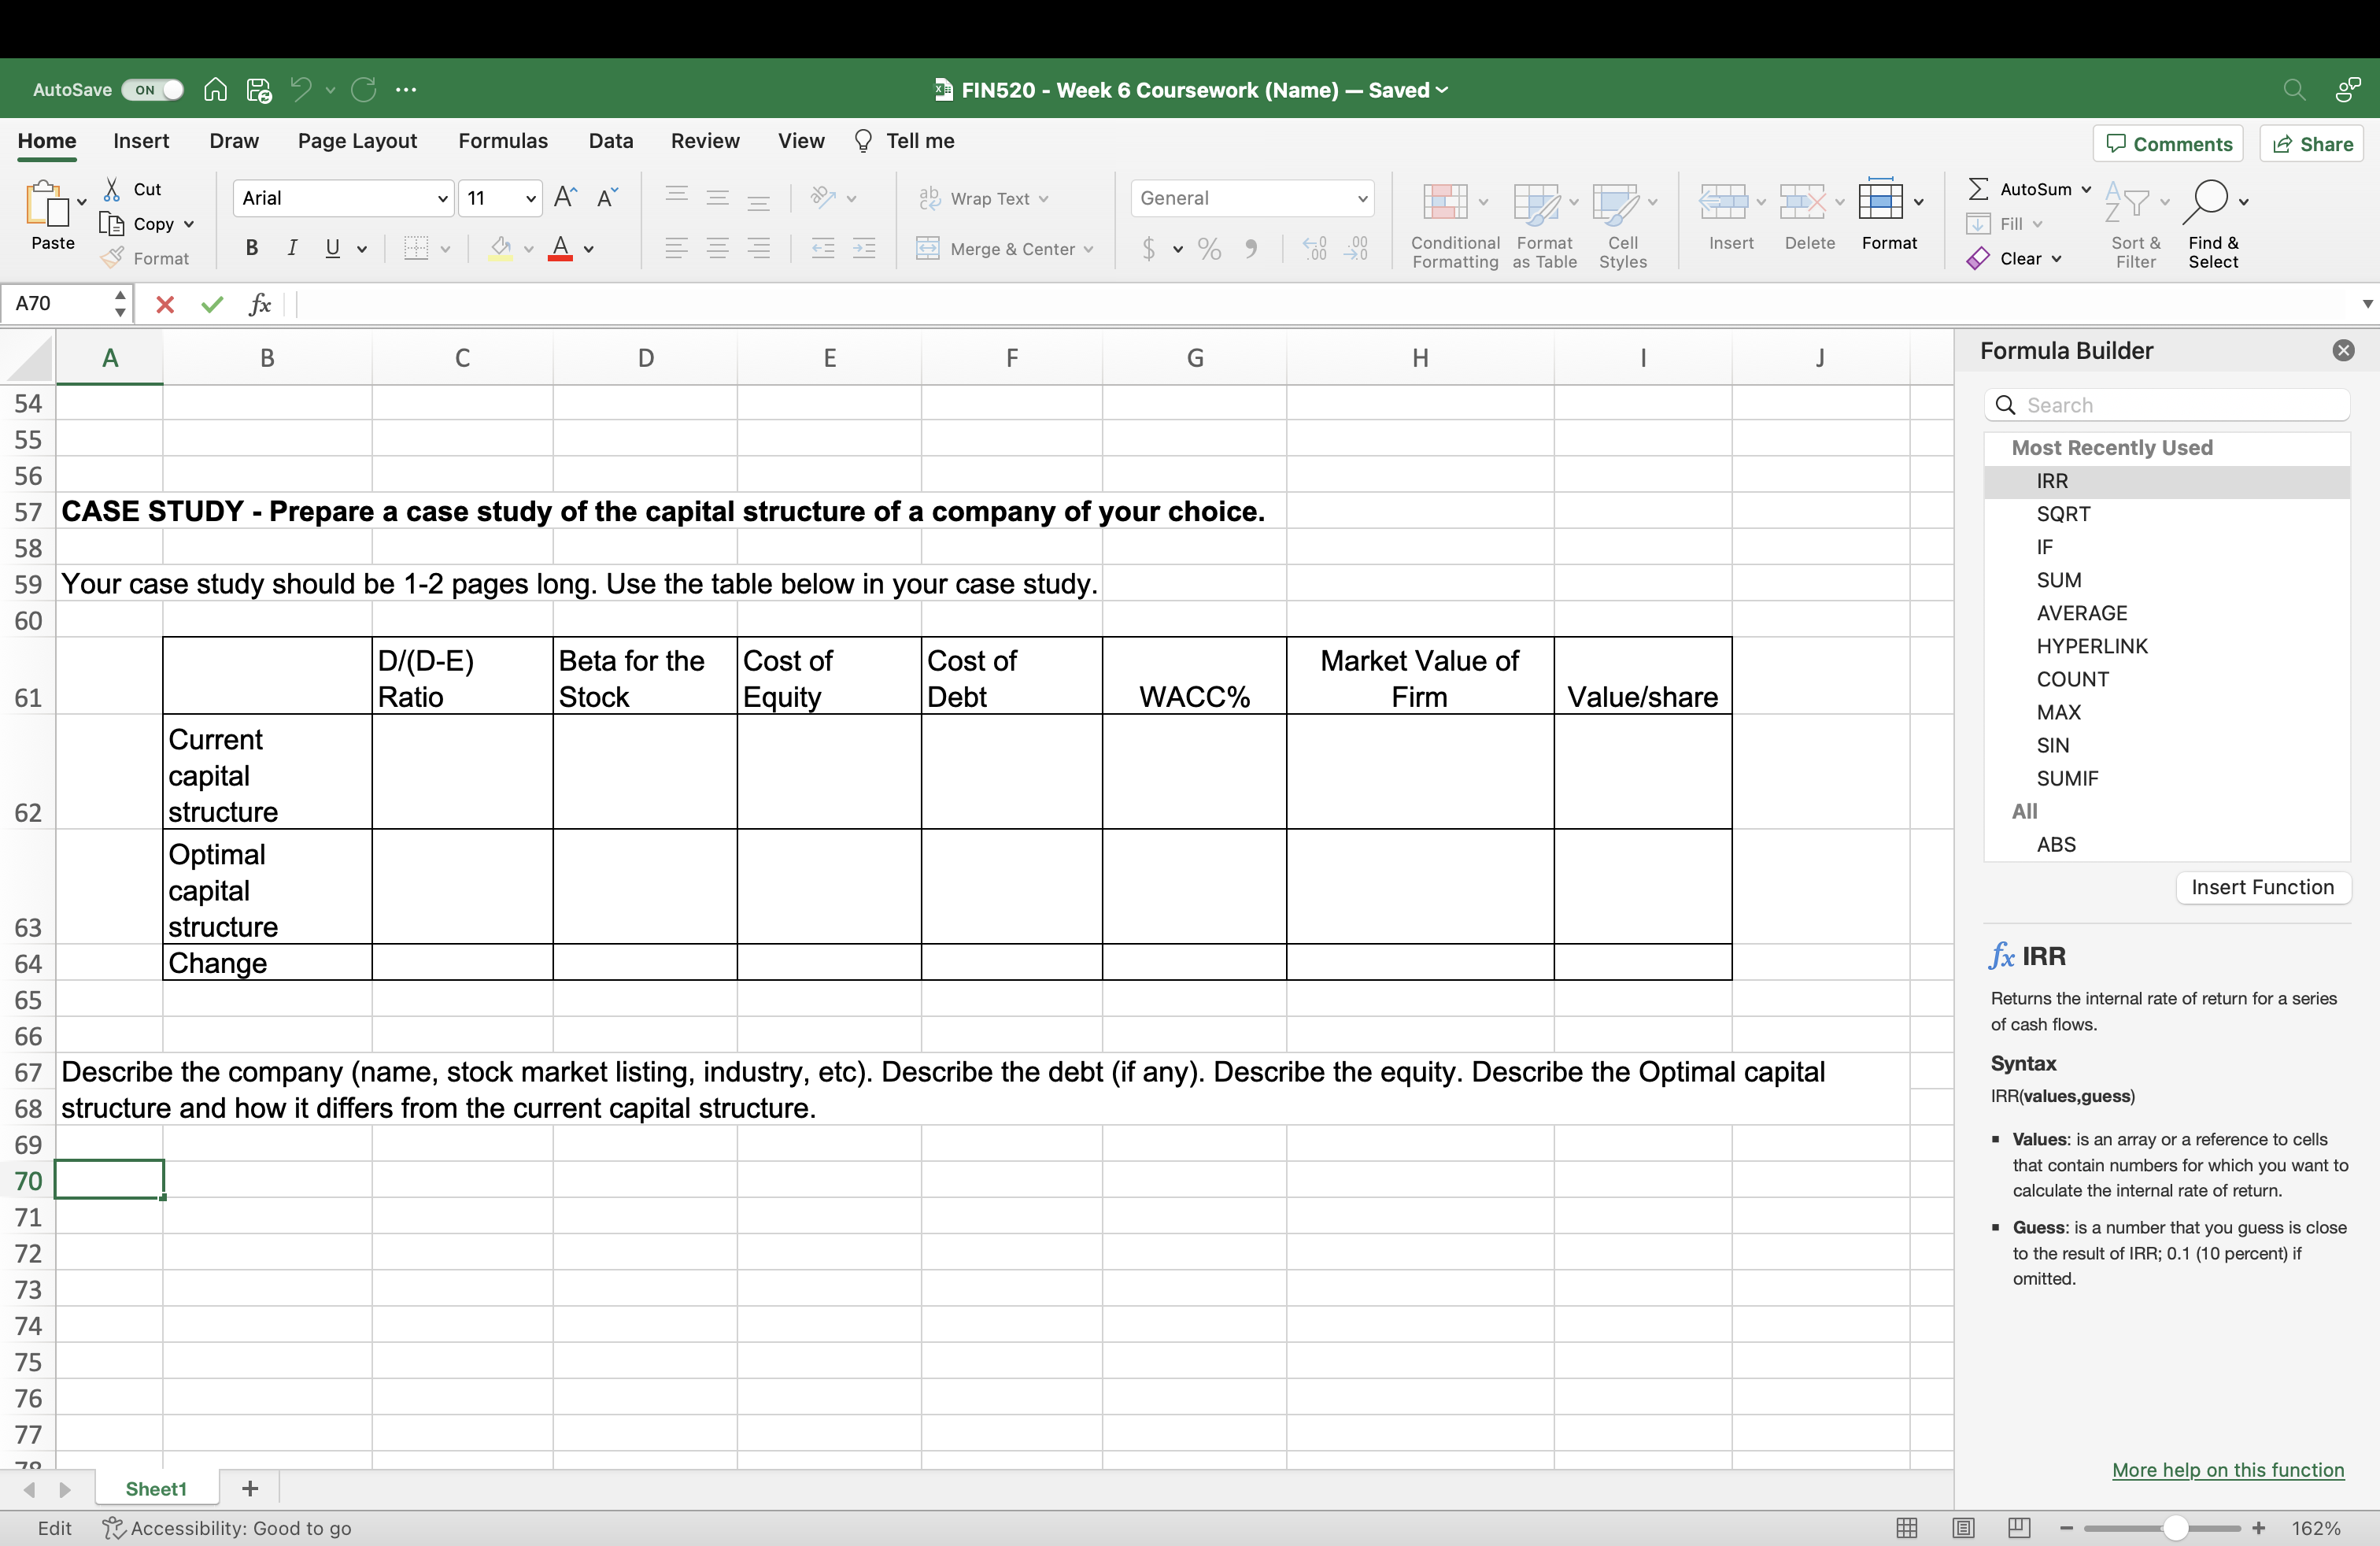
Task: Toggle align text right
Action: tap(759, 248)
